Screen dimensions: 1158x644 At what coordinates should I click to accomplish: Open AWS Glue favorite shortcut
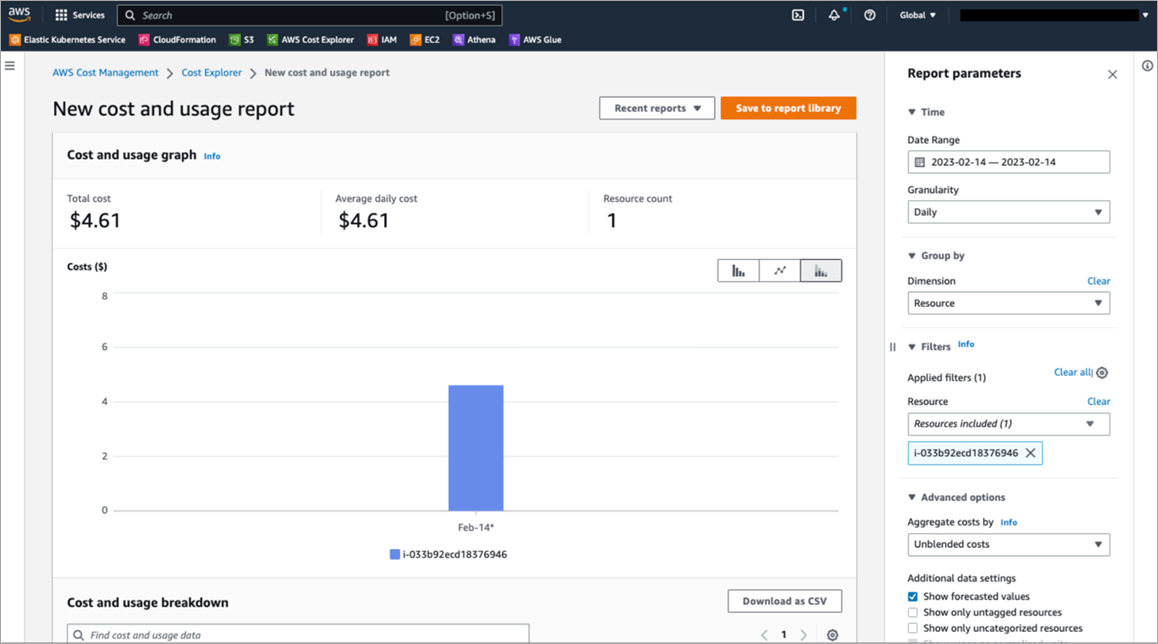pos(535,40)
